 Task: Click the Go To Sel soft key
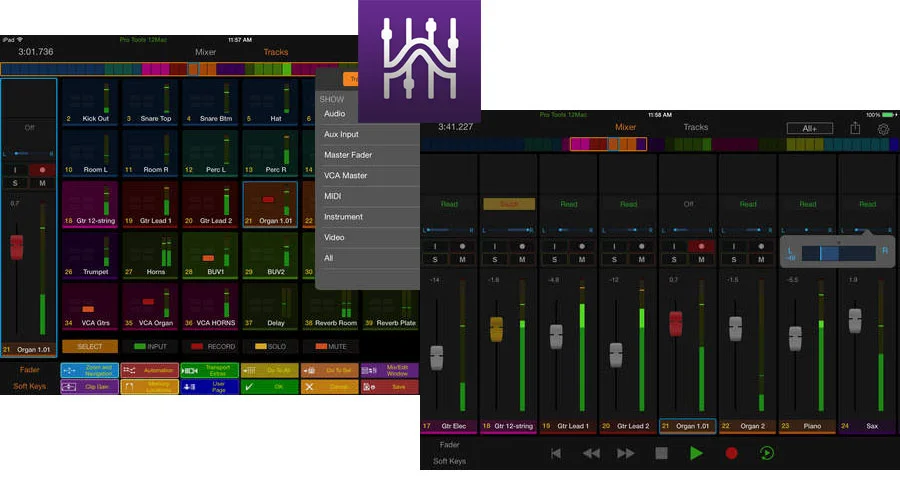coord(329,370)
